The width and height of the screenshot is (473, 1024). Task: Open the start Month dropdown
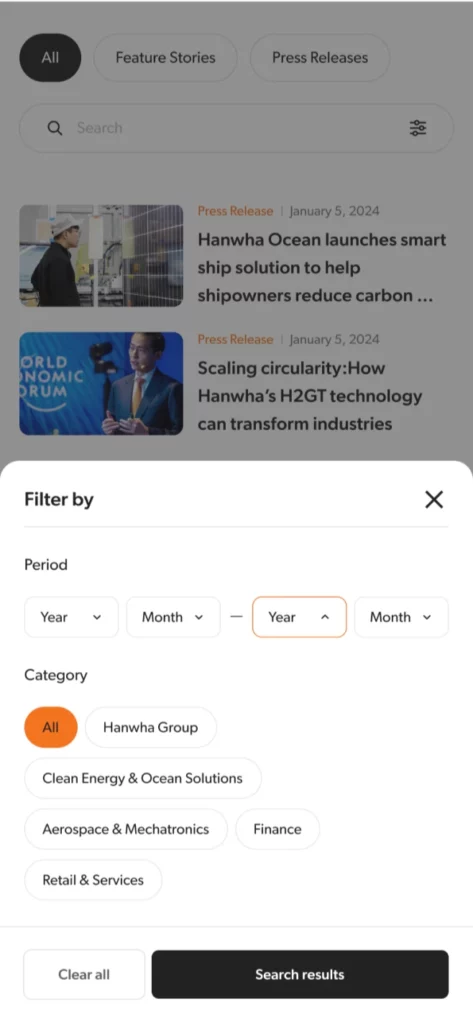click(173, 617)
